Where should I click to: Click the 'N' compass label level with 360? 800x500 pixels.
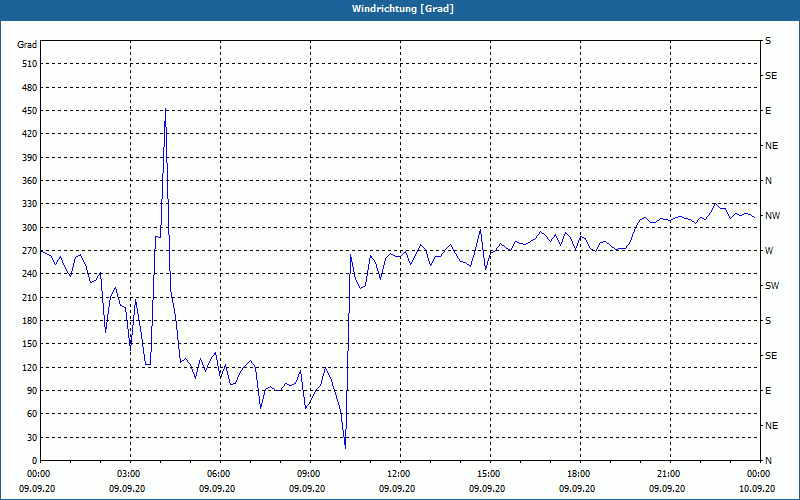(768, 181)
